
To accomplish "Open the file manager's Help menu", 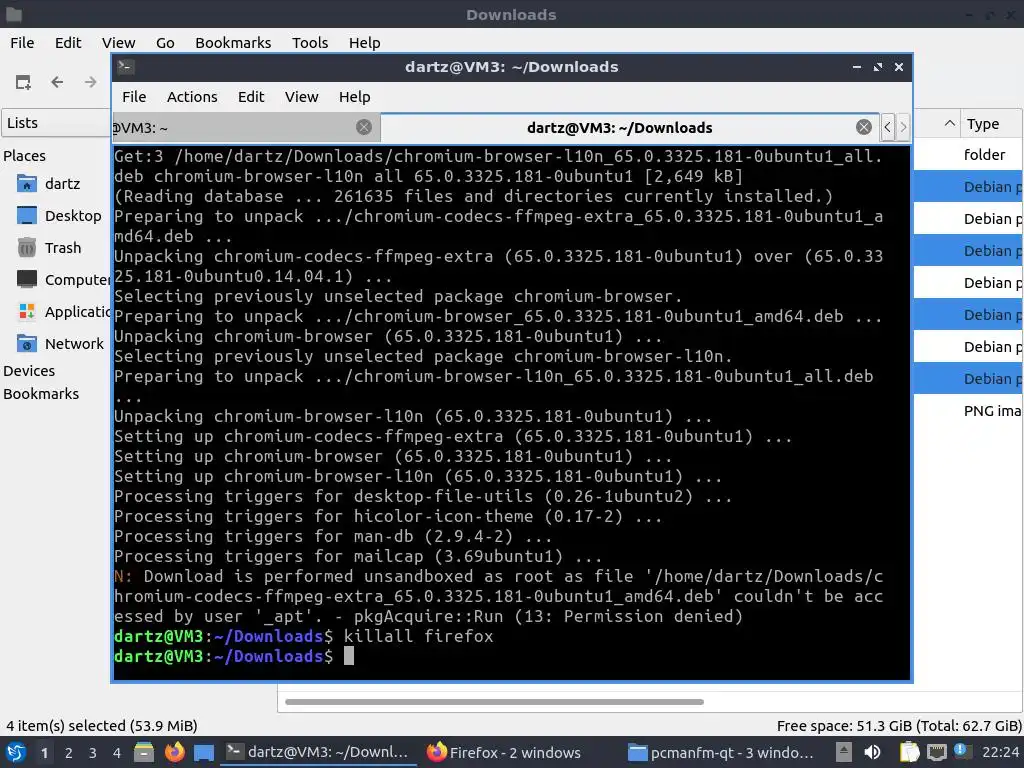I will point(364,42).
